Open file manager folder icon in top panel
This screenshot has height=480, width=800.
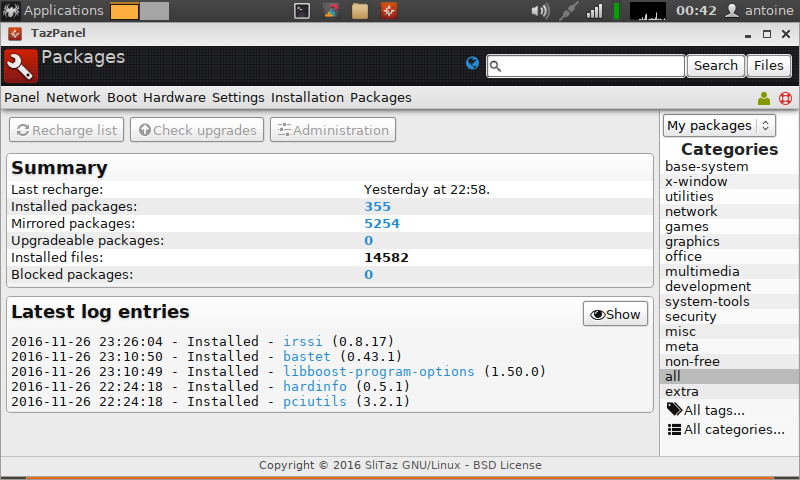[x=360, y=11]
